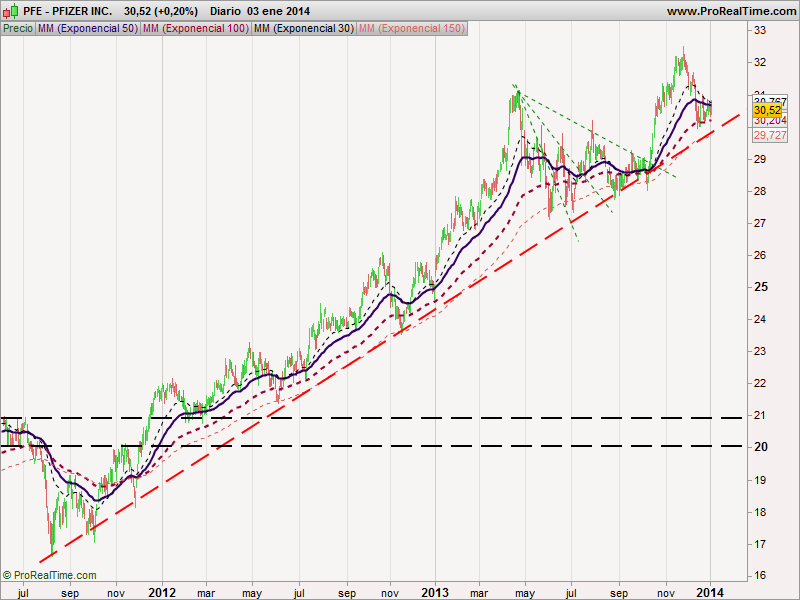Select the "MM (Exponencial 100)" legend label
This screenshot has width=800, height=600.
tap(196, 29)
